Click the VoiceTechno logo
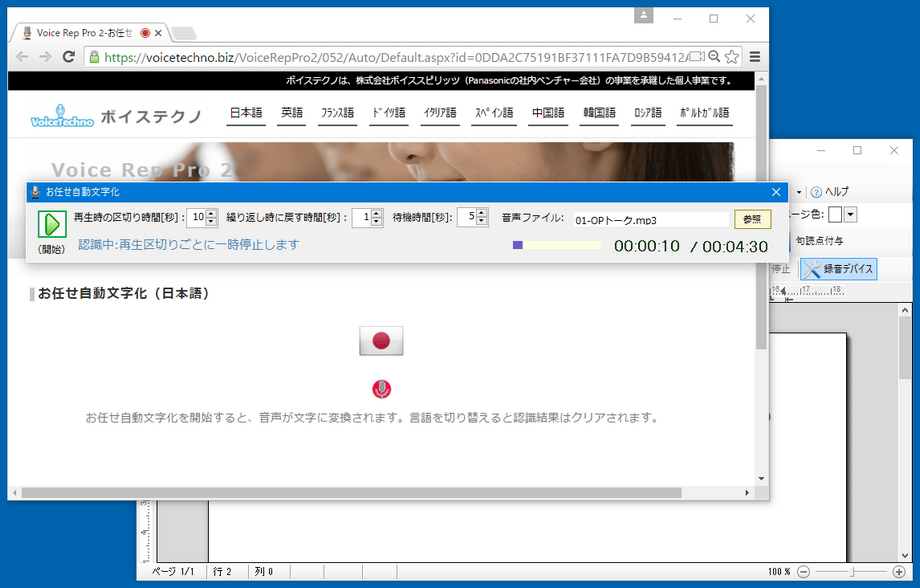The image size is (920, 588). [62, 116]
